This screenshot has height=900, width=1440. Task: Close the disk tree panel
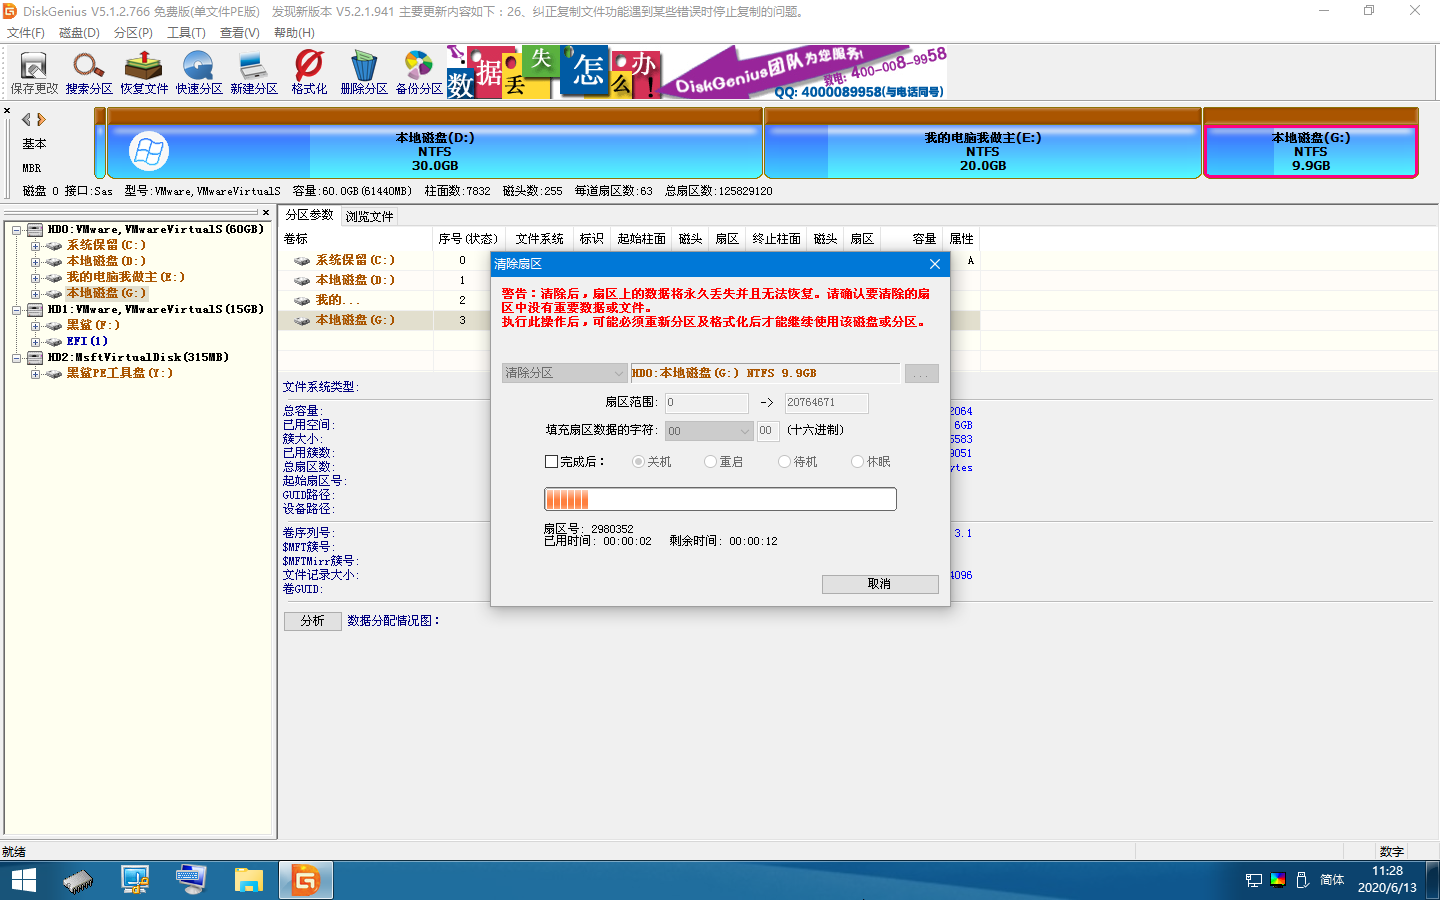pos(266,212)
